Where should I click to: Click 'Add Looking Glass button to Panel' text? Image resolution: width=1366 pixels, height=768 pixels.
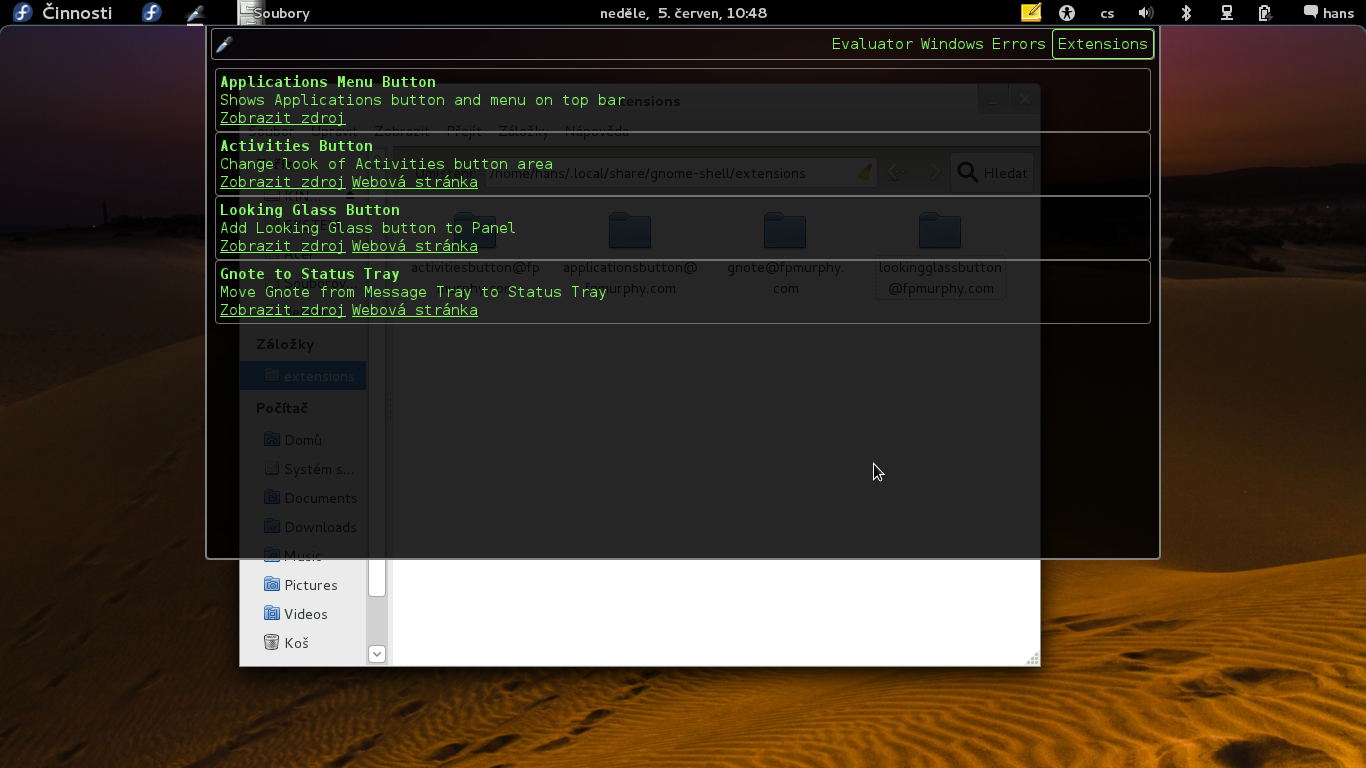[368, 228]
